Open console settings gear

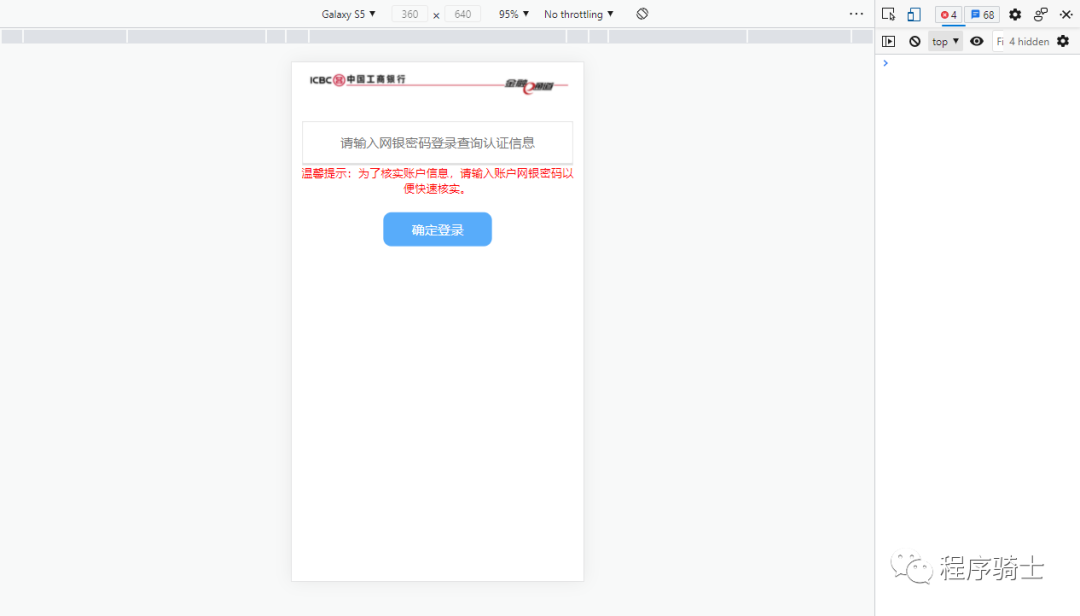click(1064, 41)
